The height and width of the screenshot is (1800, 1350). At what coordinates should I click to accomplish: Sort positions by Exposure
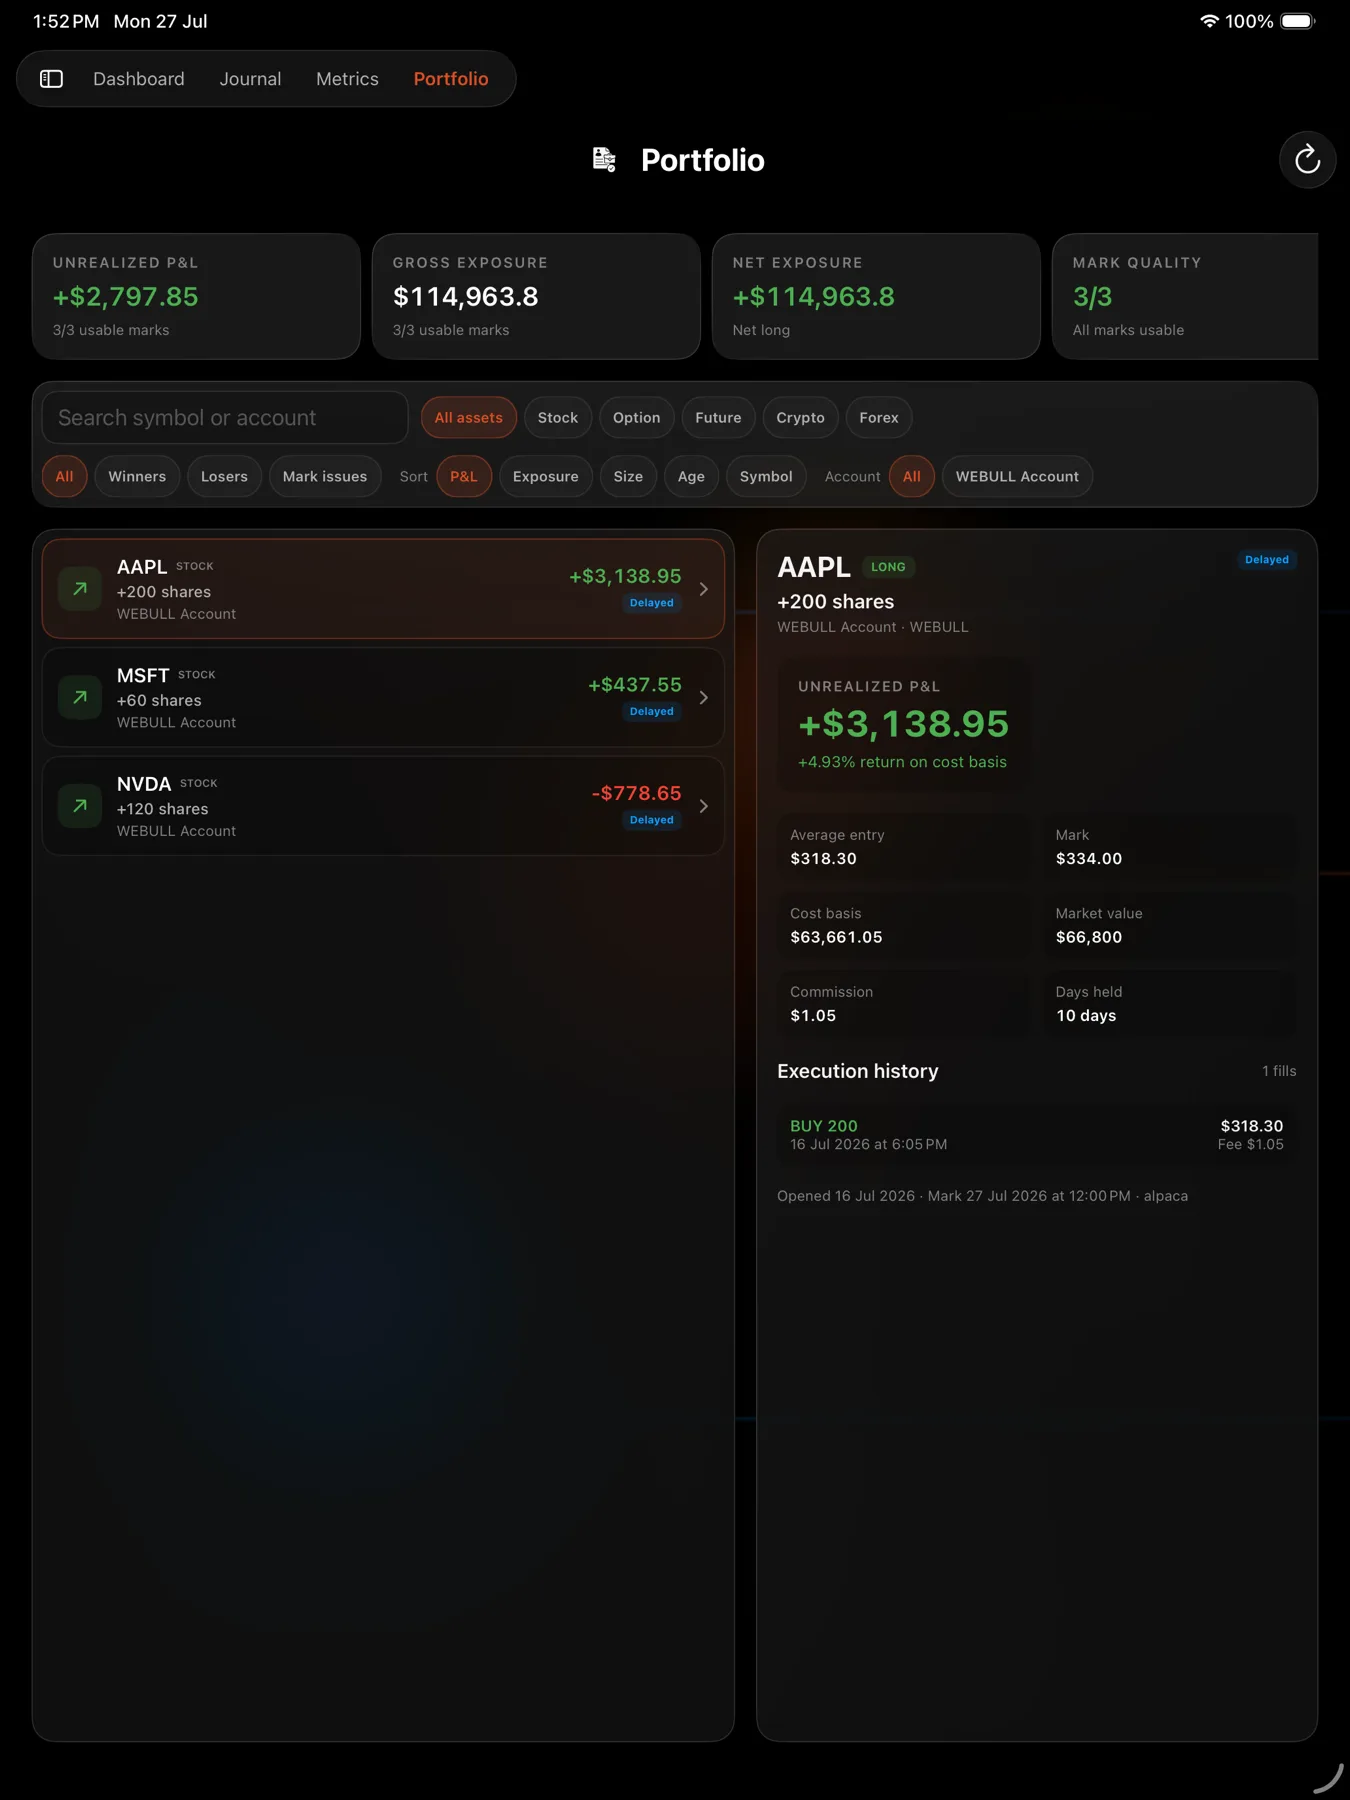click(545, 476)
